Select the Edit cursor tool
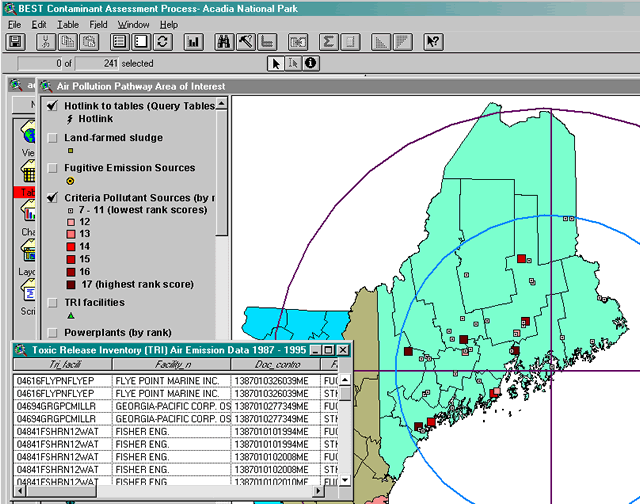 pyautogui.click(x=293, y=64)
